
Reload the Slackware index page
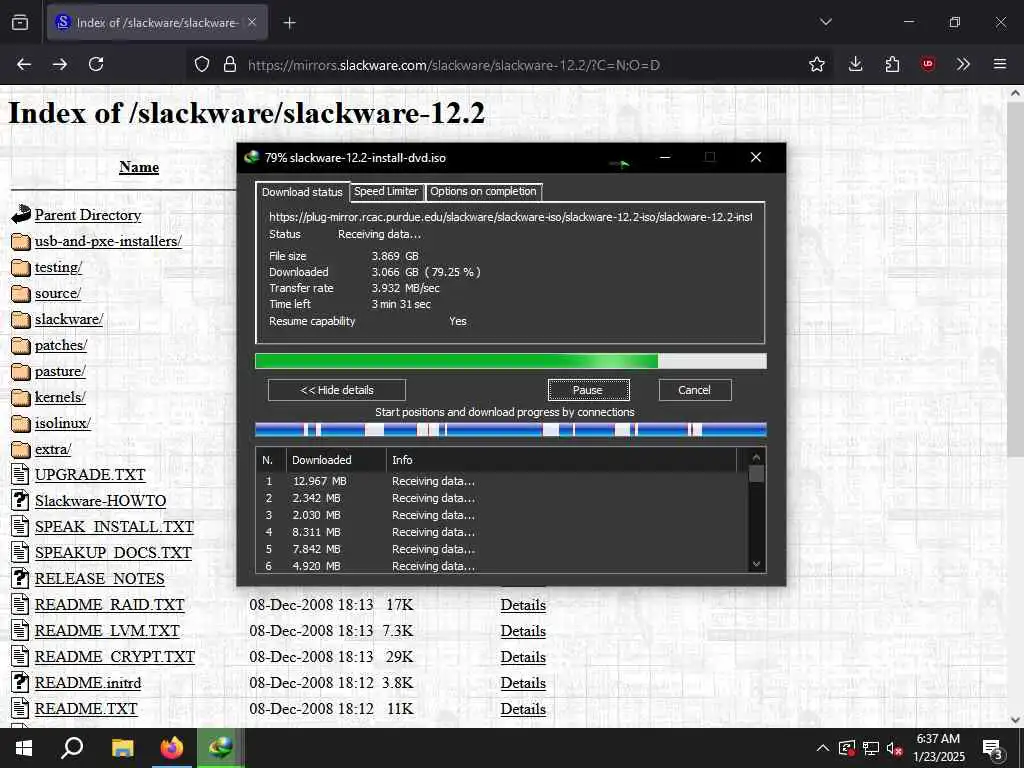(97, 65)
